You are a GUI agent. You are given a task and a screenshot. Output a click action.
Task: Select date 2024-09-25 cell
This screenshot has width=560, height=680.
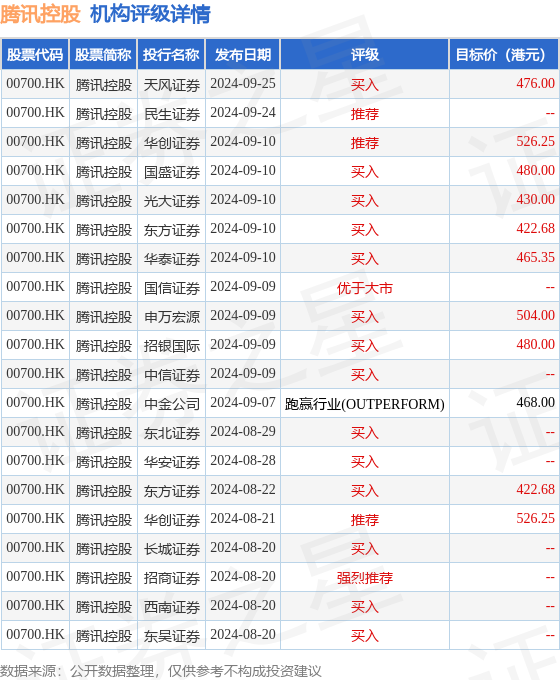243,83
